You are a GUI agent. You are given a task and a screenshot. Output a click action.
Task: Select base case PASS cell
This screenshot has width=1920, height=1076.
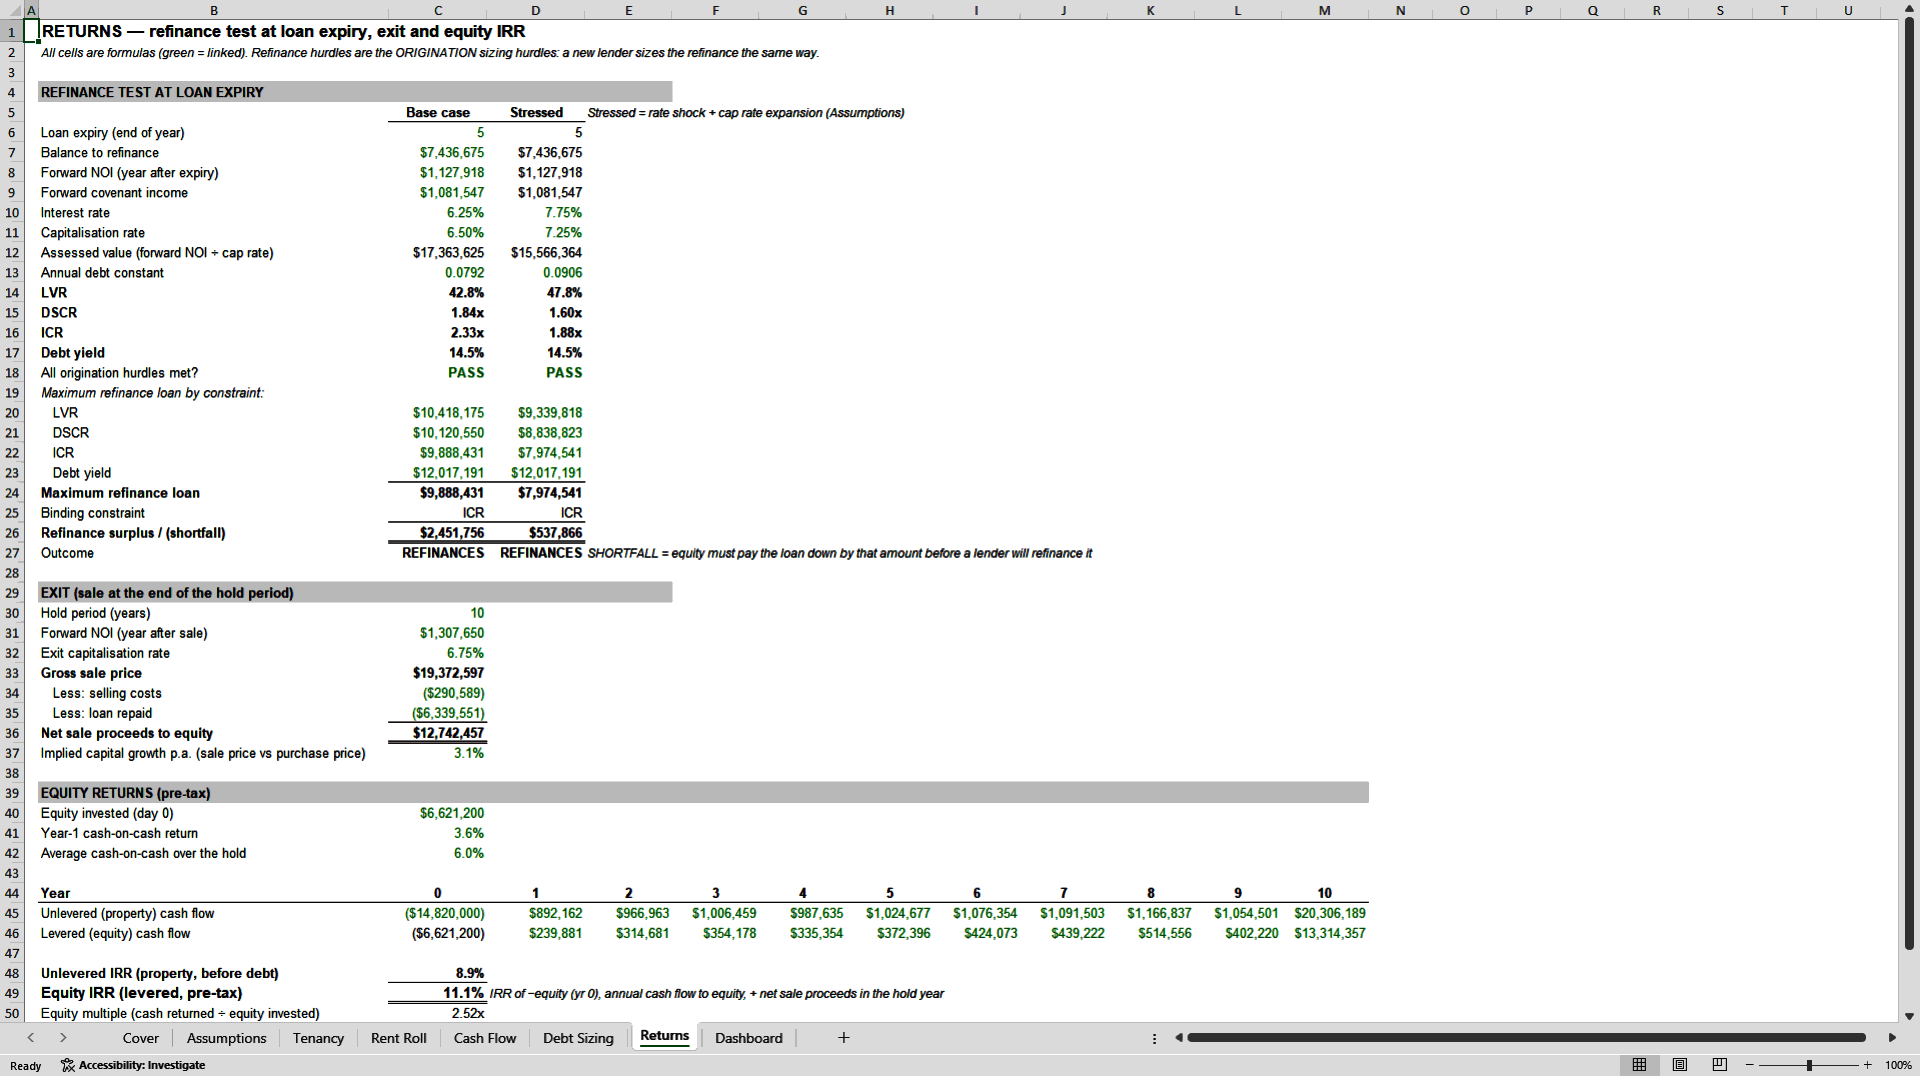pos(438,373)
